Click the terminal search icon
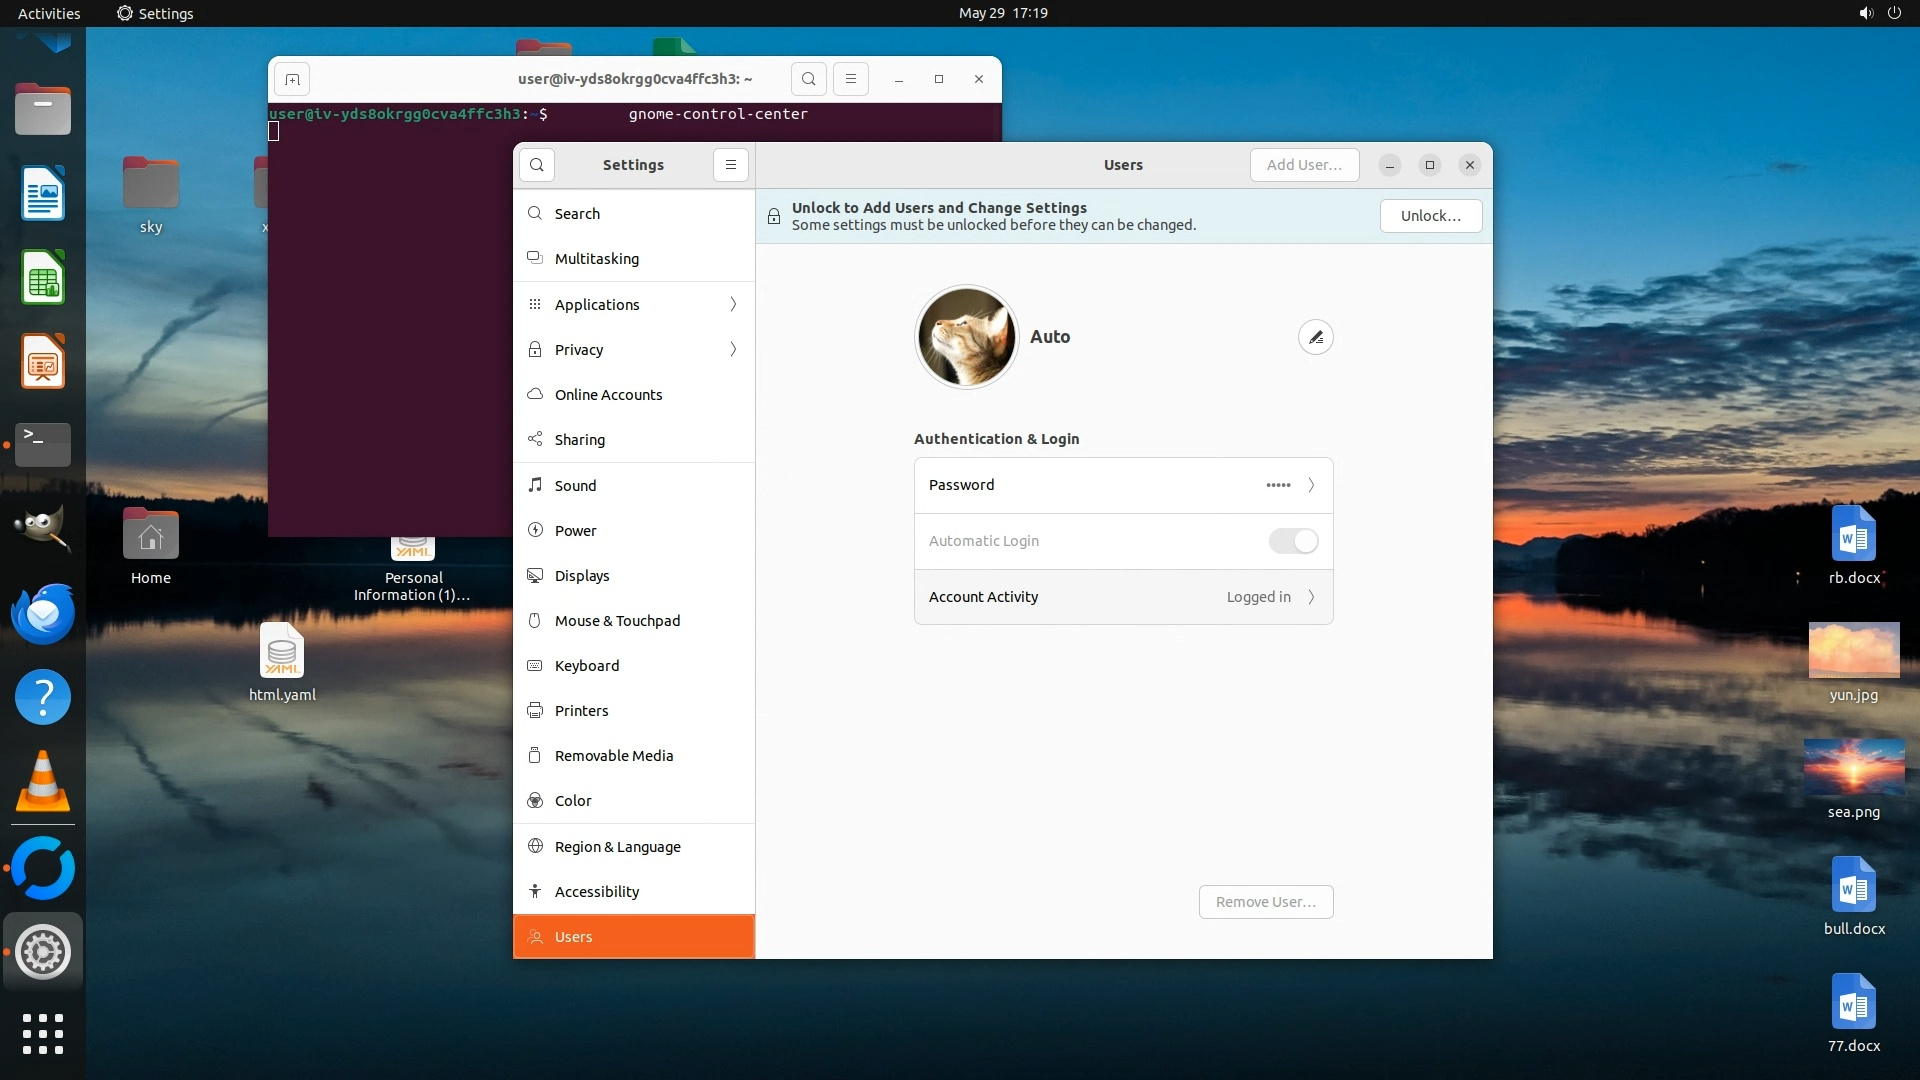 pyautogui.click(x=809, y=79)
